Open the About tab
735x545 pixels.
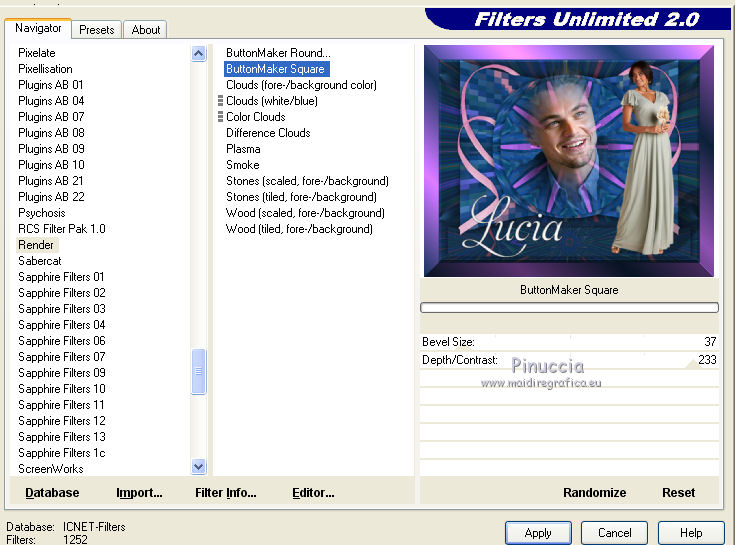[146, 30]
